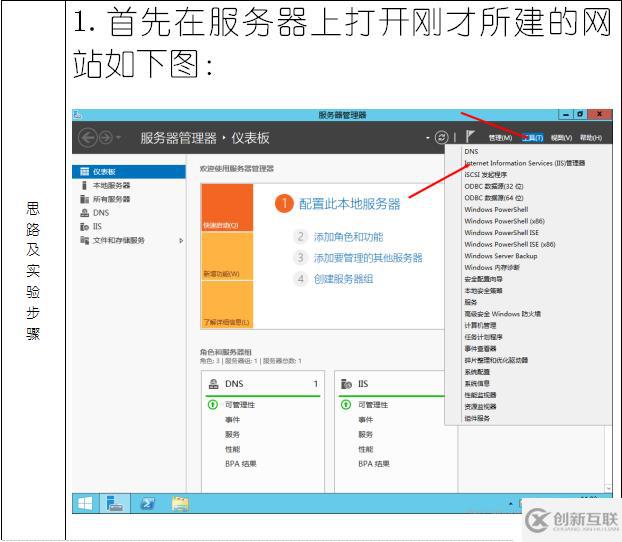Open 性能 in the DNS tile
This screenshot has width=622, height=542.
tap(232, 449)
